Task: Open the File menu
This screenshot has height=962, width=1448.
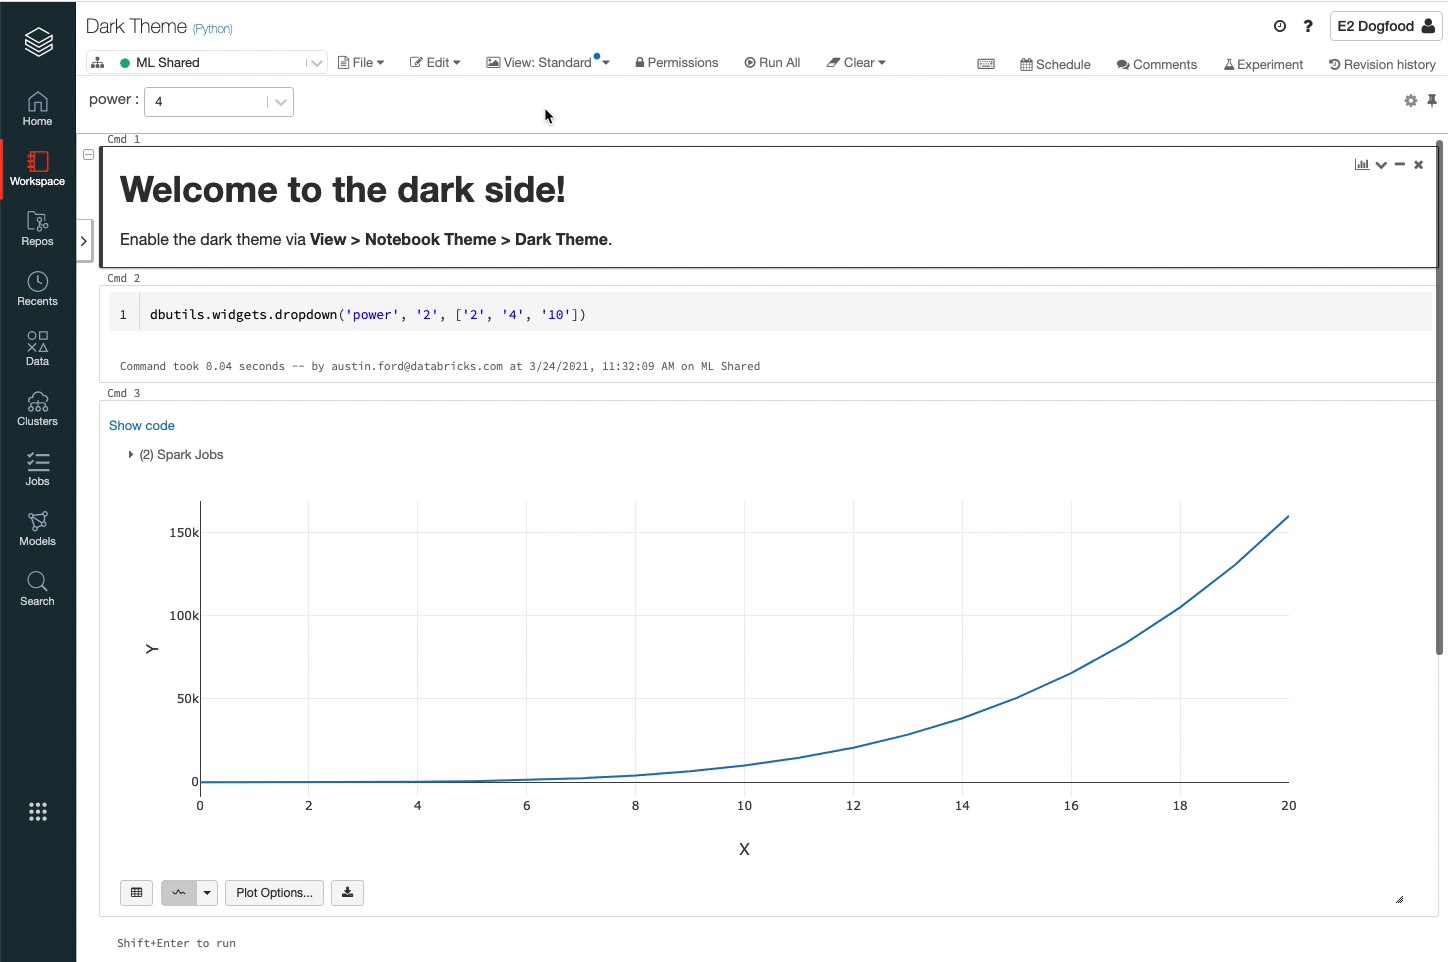Action: (361, 63)
